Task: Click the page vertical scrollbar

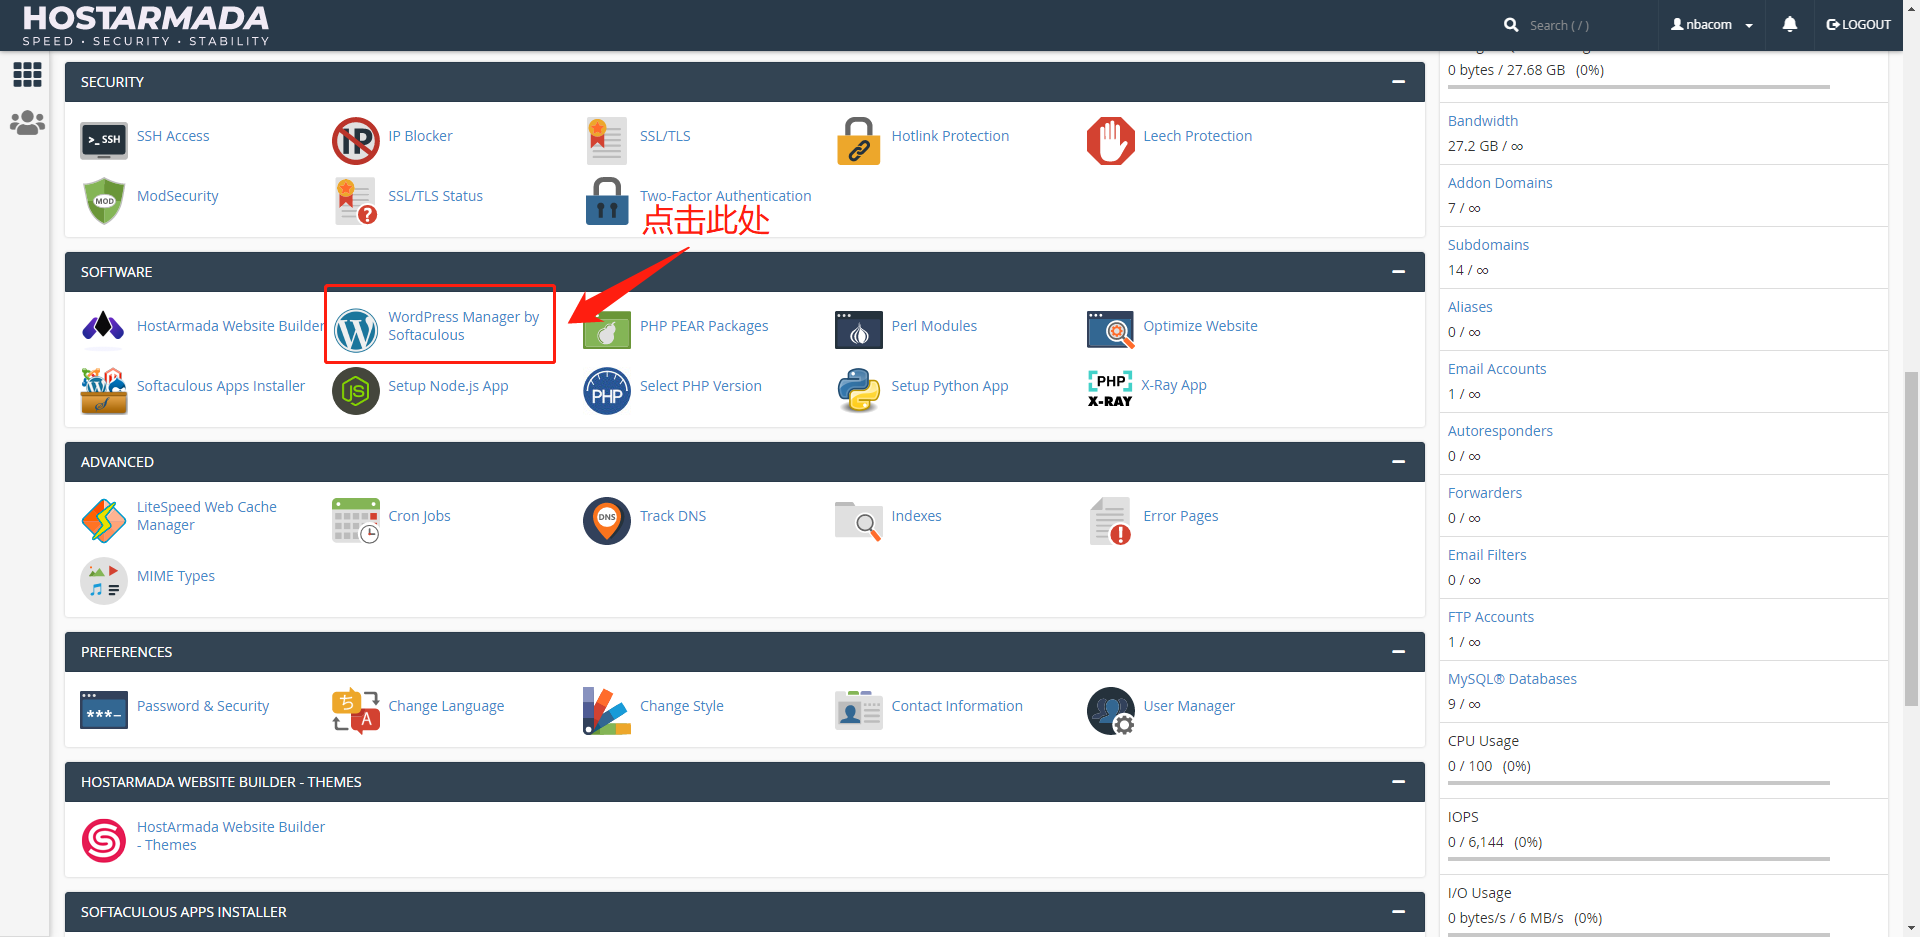Action: pos(1911,538)
